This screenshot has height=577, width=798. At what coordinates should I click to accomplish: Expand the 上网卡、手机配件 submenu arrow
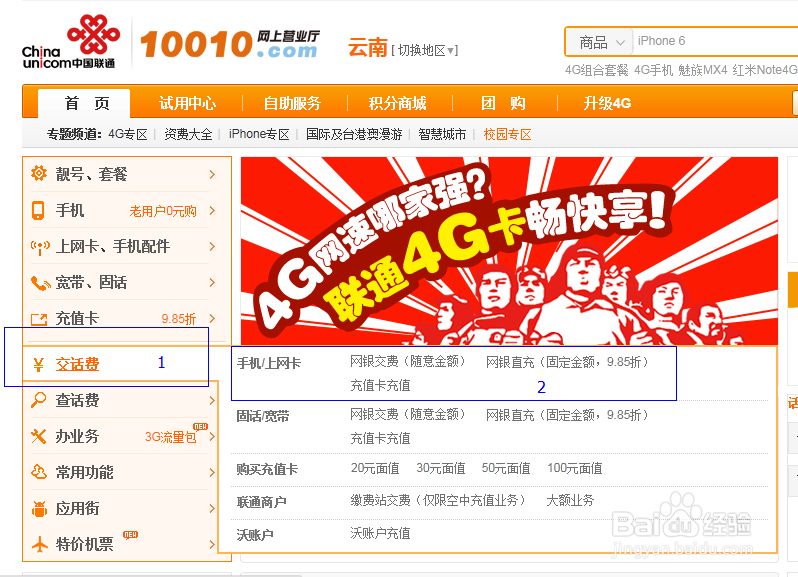212,247
